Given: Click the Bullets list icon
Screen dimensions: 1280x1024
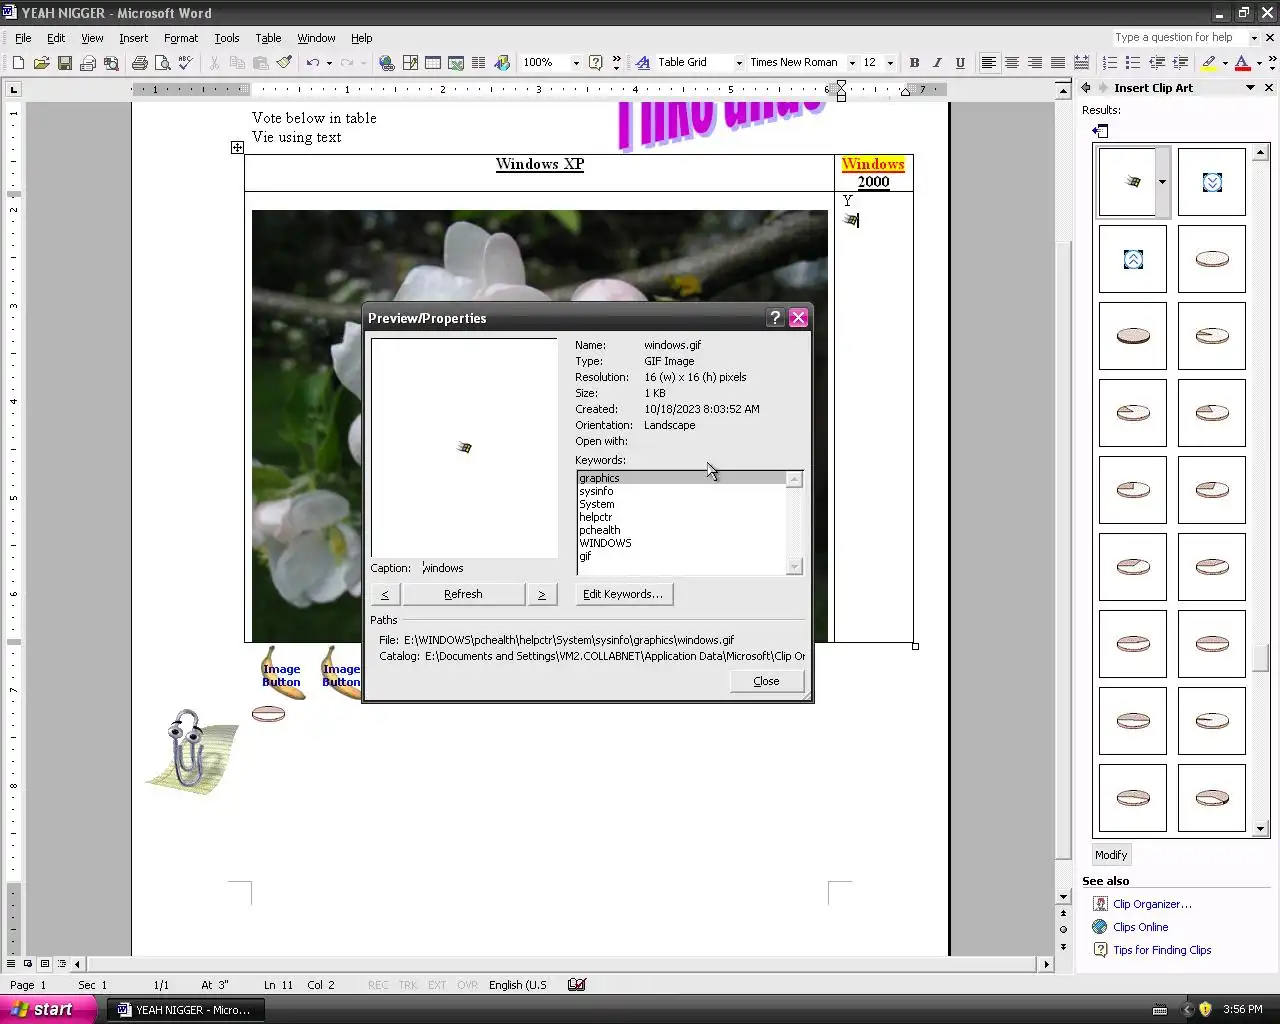Looking at the screenshot, I should tap(1133, 63).
